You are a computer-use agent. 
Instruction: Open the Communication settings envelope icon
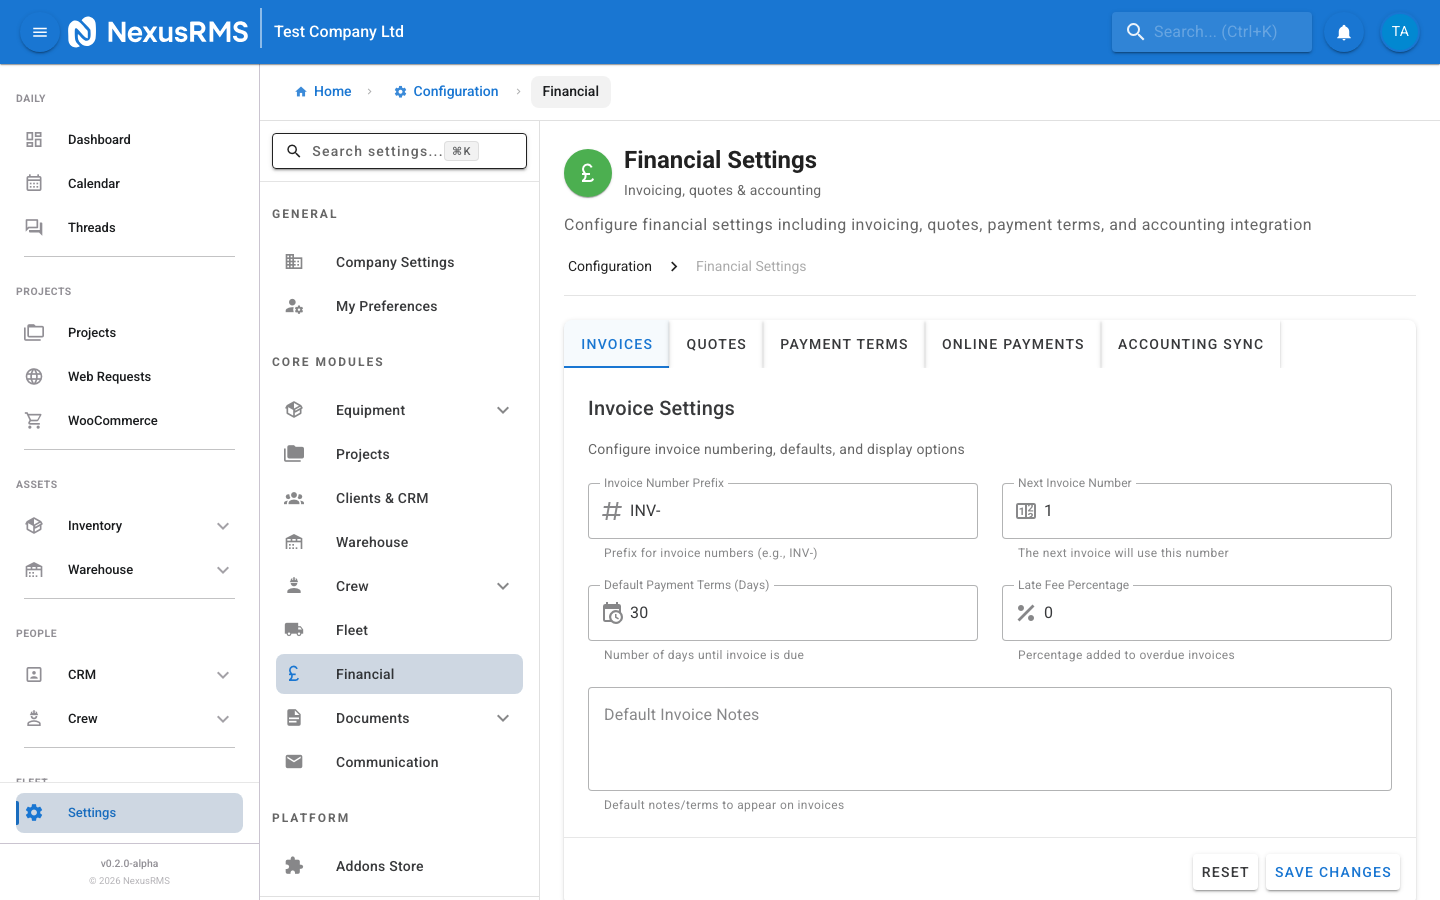tap(294, 761)
